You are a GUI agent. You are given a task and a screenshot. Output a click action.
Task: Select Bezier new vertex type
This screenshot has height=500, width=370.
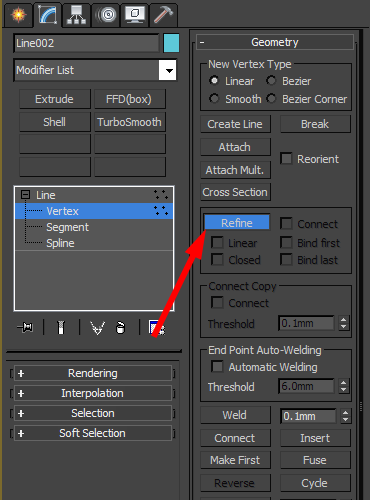click(271, 81)
